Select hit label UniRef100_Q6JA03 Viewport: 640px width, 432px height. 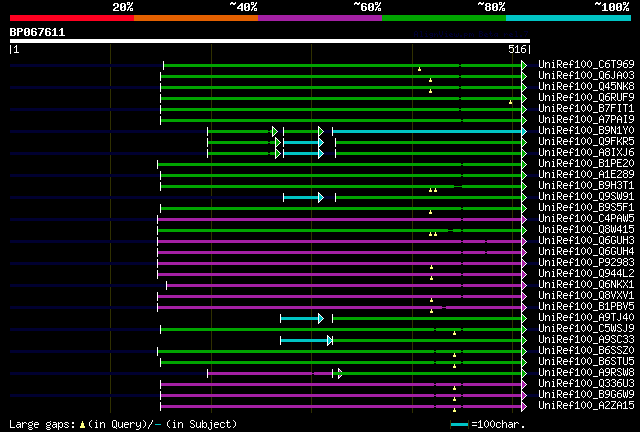pyautogui.click(x=586, y=75)
